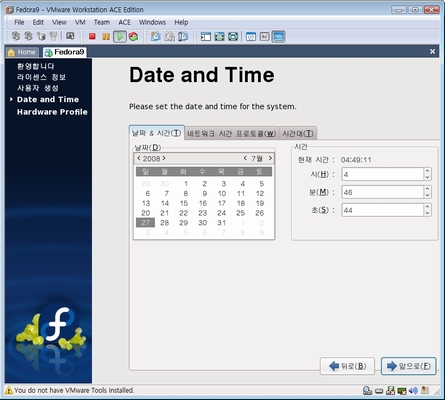This screenshot has height=400, width=445.
Task: Click into the minutes input field
Action: click(x=382, y=192)
